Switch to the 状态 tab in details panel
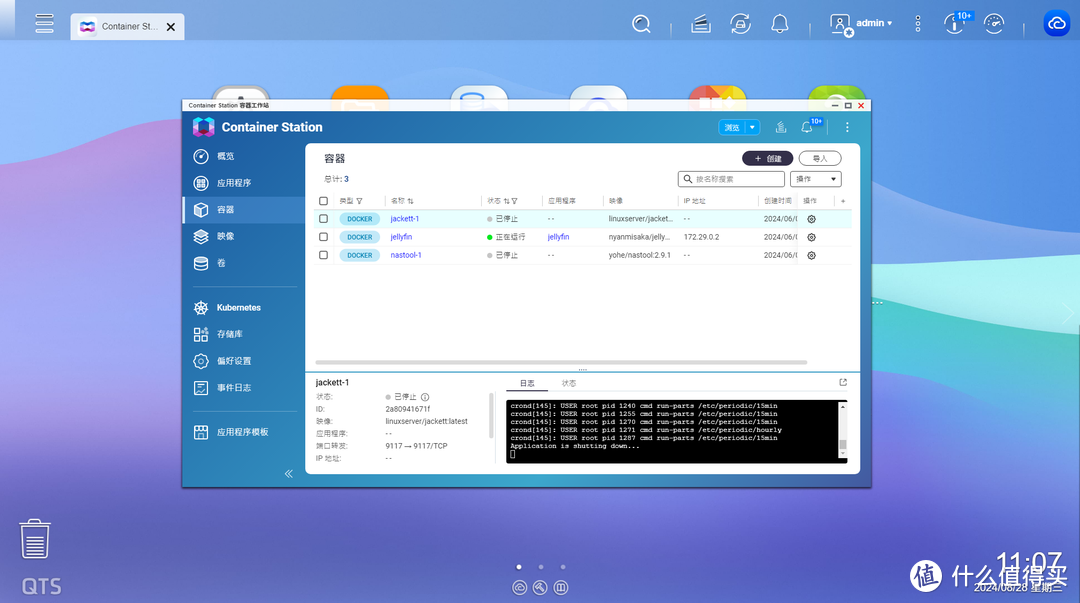The image size is (1080, 603). coord(568,383)
